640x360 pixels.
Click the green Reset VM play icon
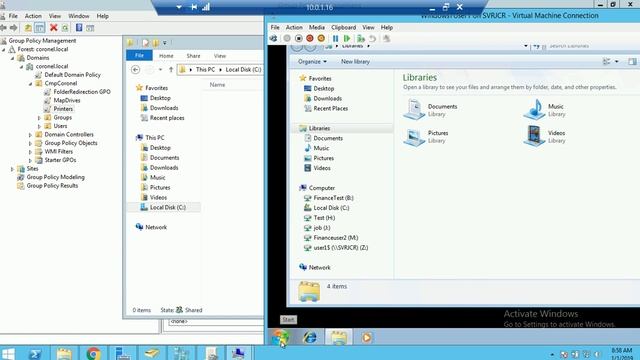pyautogui.click(x=347, y=38)
